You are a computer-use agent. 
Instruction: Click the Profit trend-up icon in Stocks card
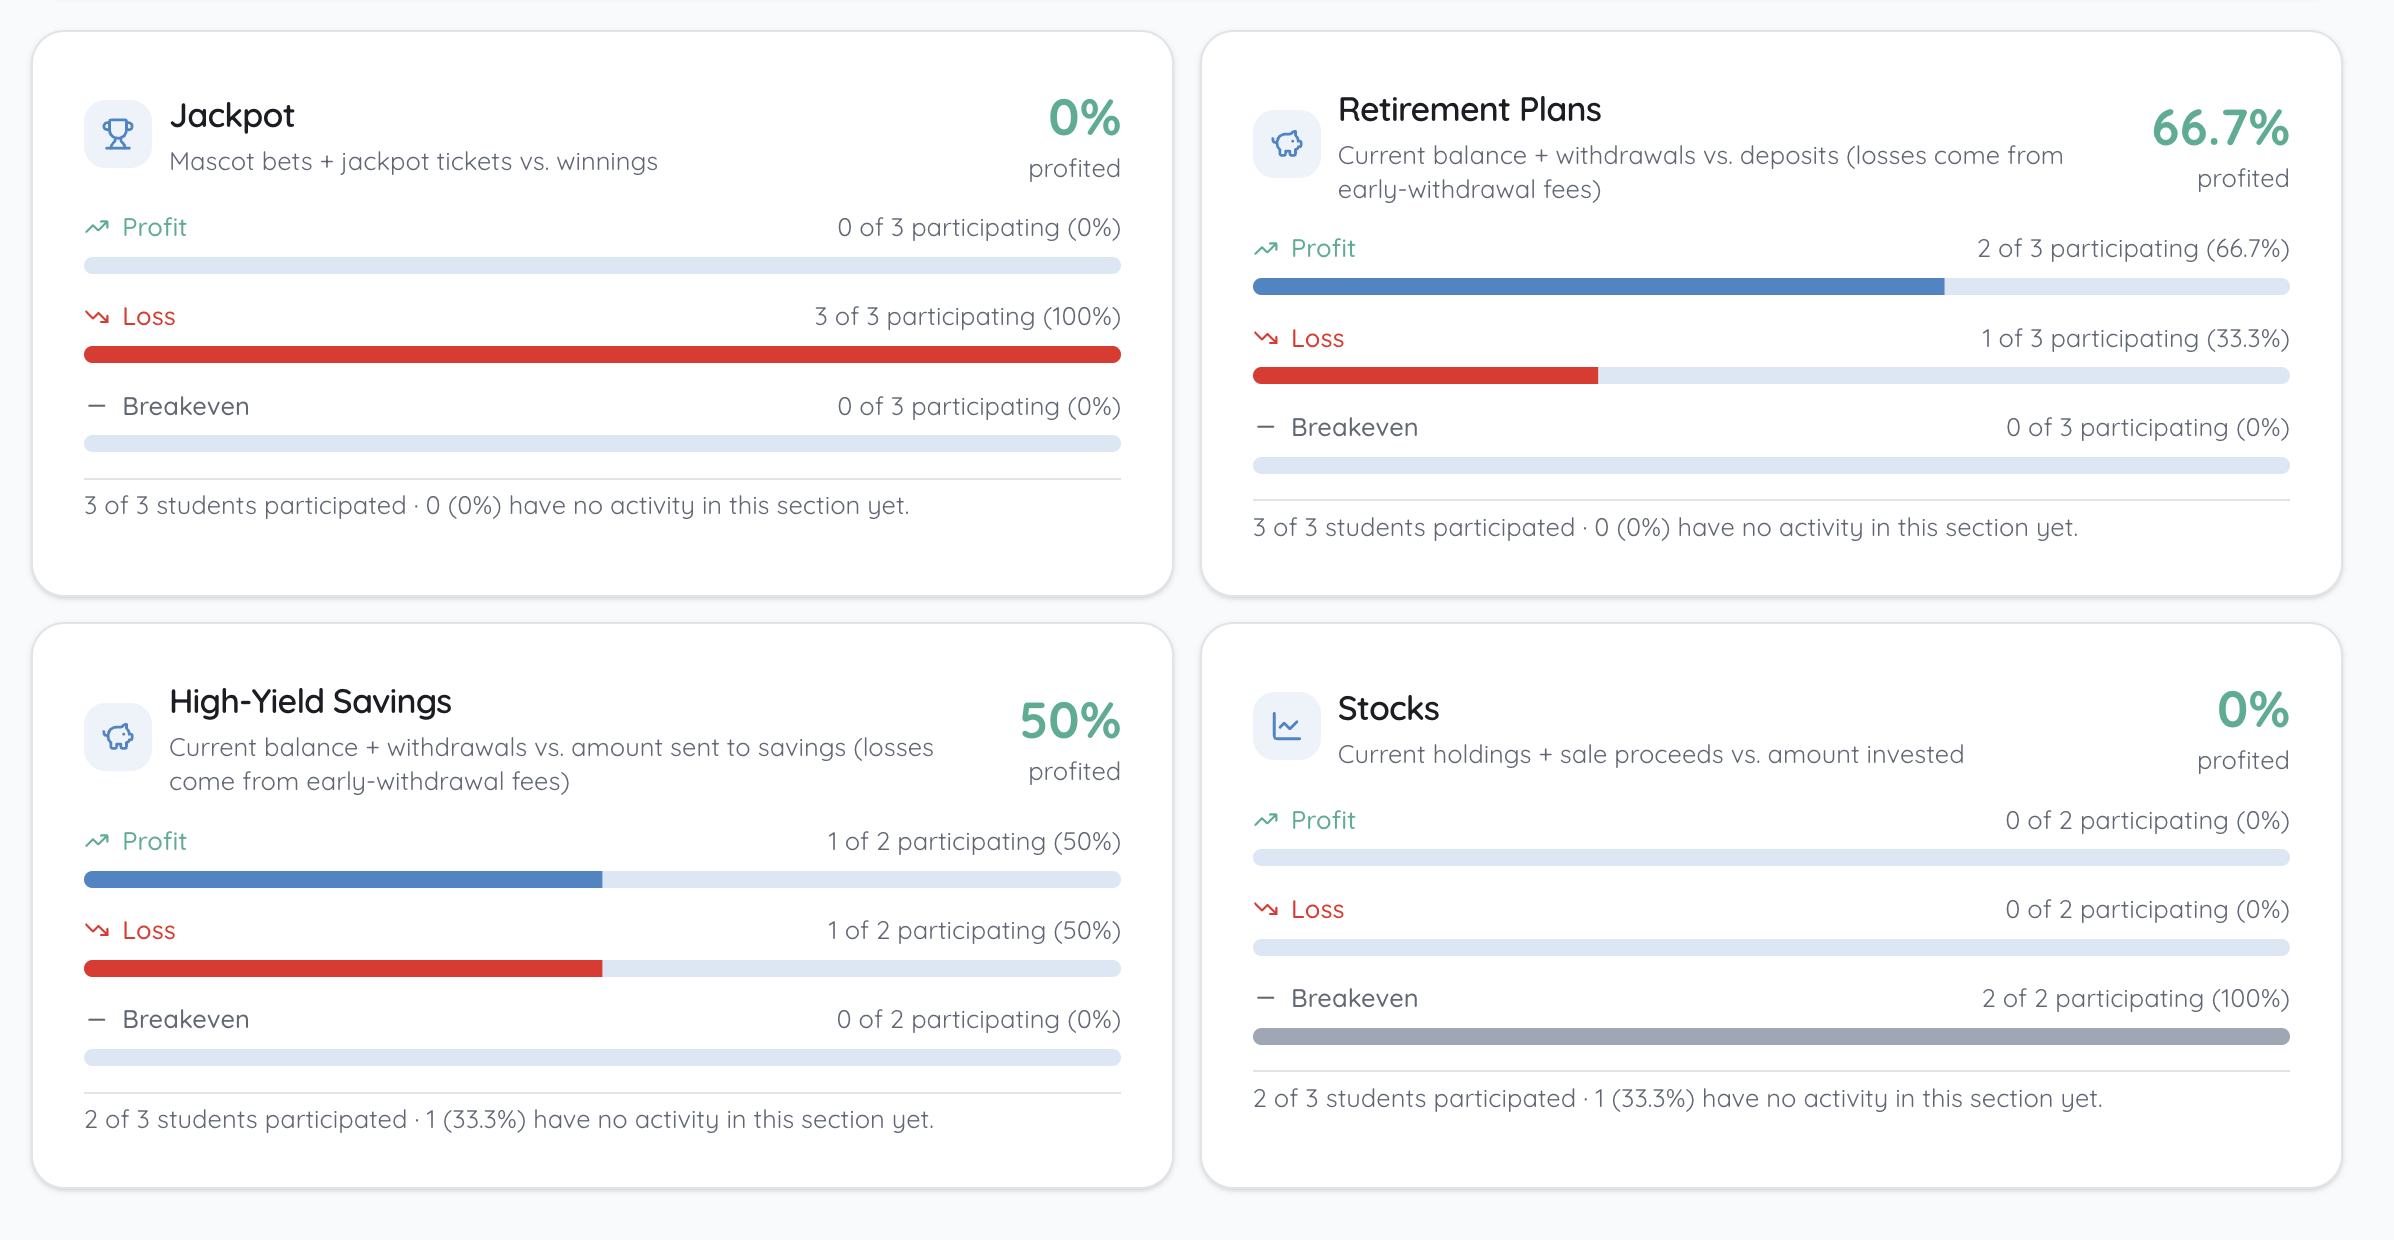tap(1266, 820)
